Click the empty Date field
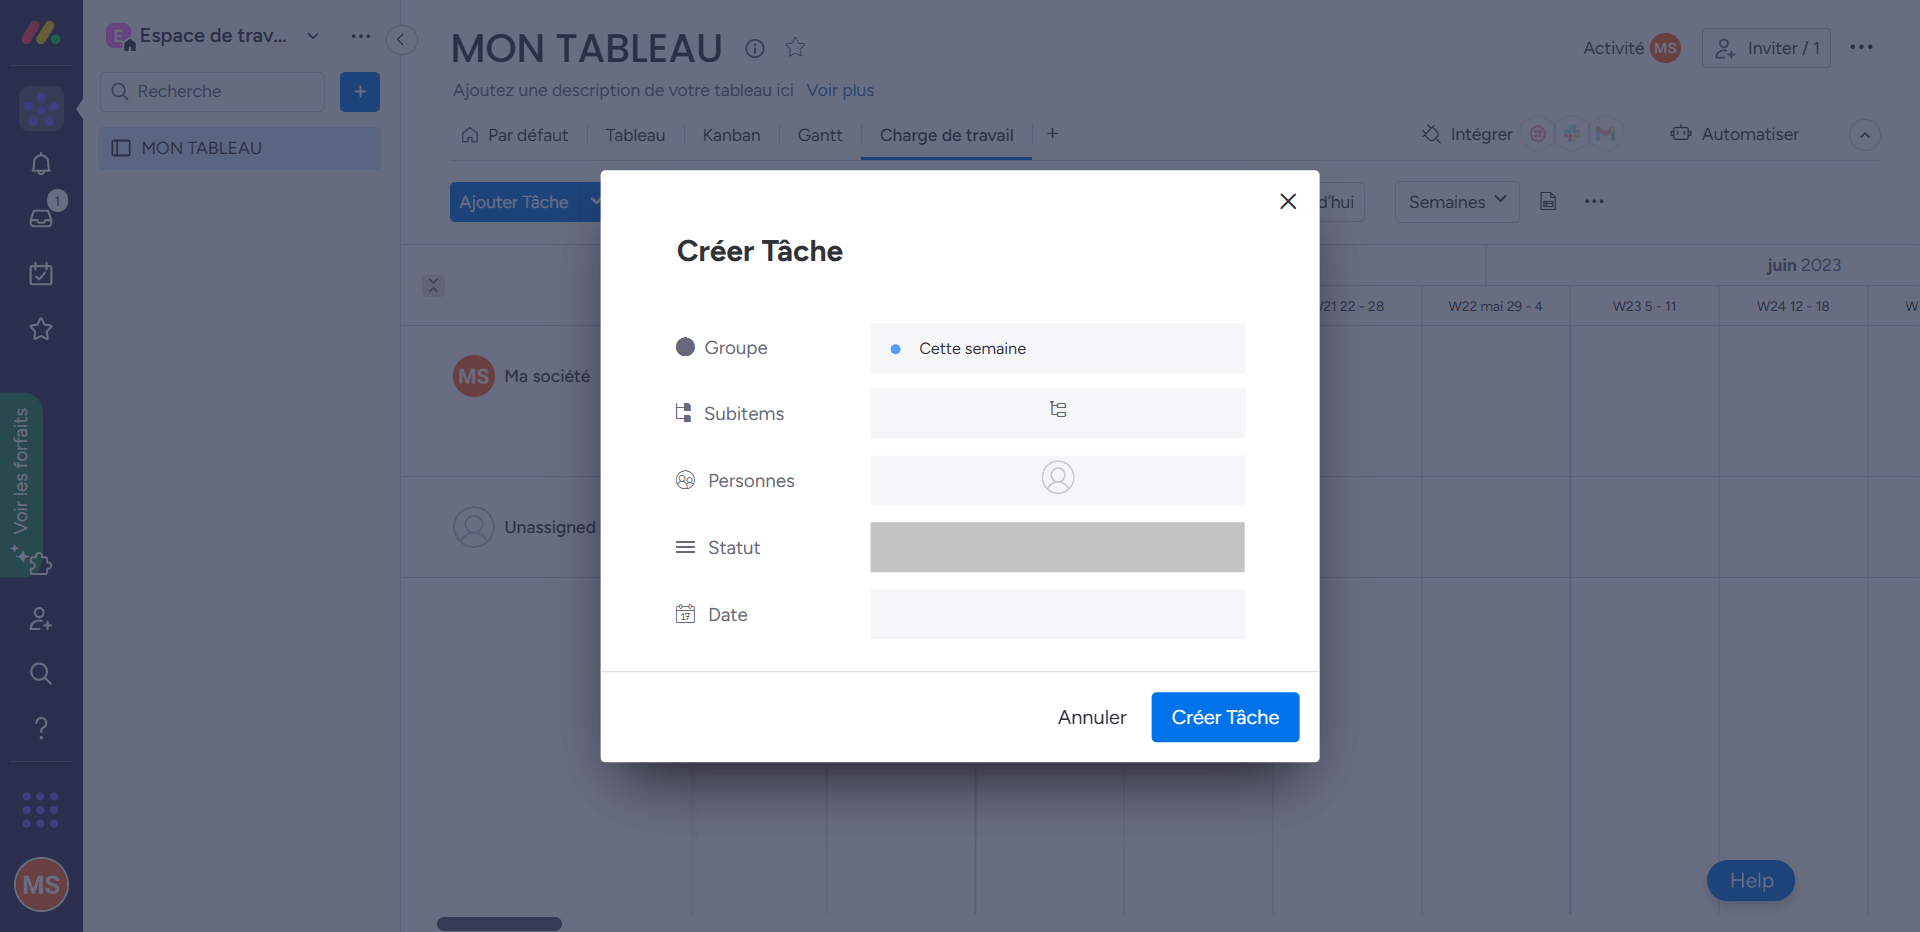 point(1057,614)
